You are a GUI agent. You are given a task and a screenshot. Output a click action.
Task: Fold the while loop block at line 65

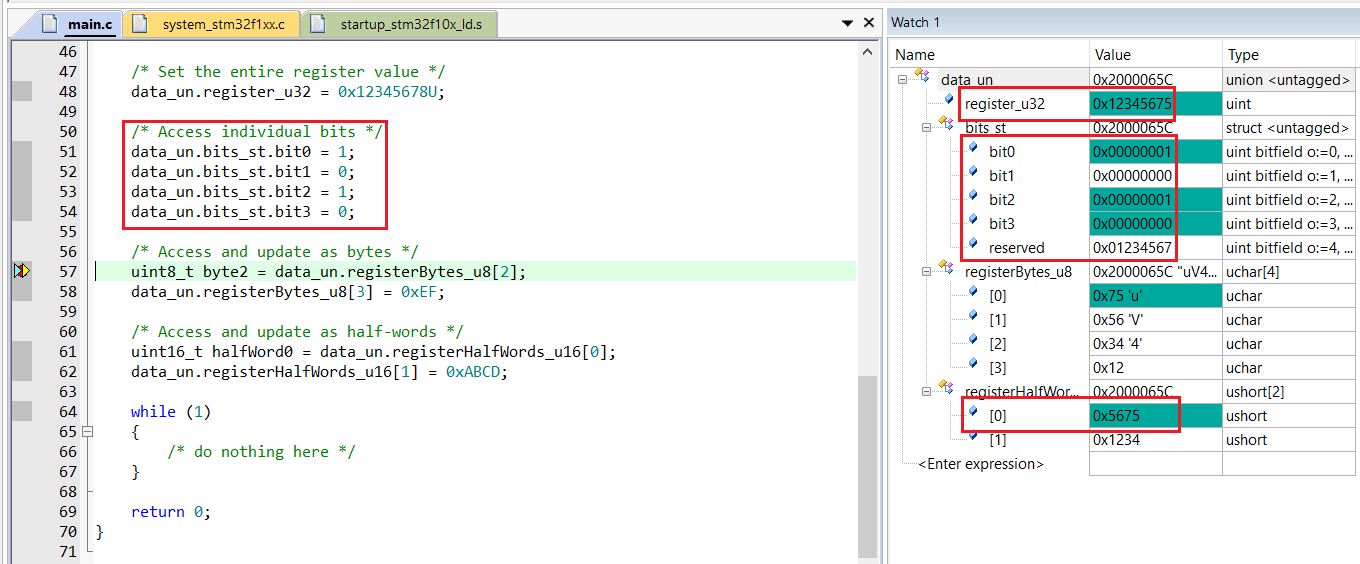tap(87, 432)
